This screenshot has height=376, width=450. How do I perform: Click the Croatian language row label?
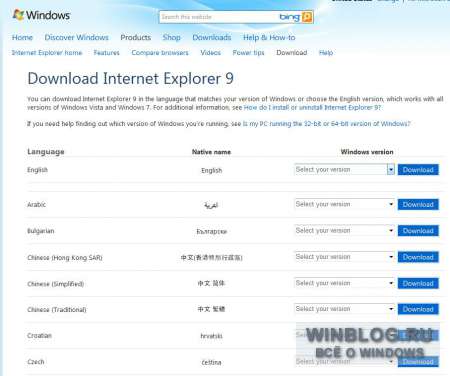39,336
